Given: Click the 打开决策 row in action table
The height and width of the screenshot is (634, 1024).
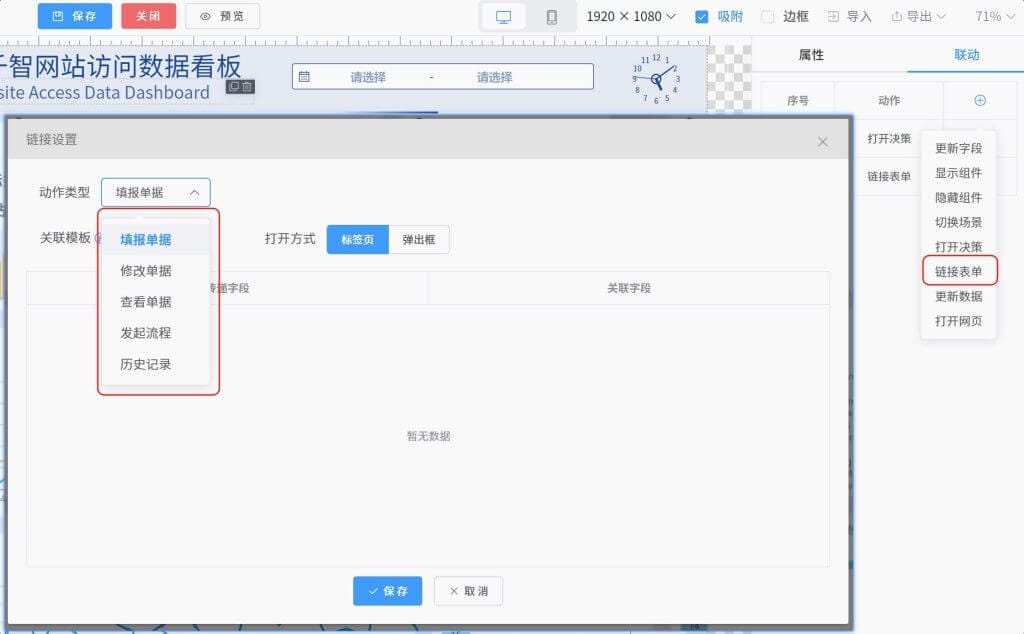Looking at the screenshot, I should tap(889, 138).
